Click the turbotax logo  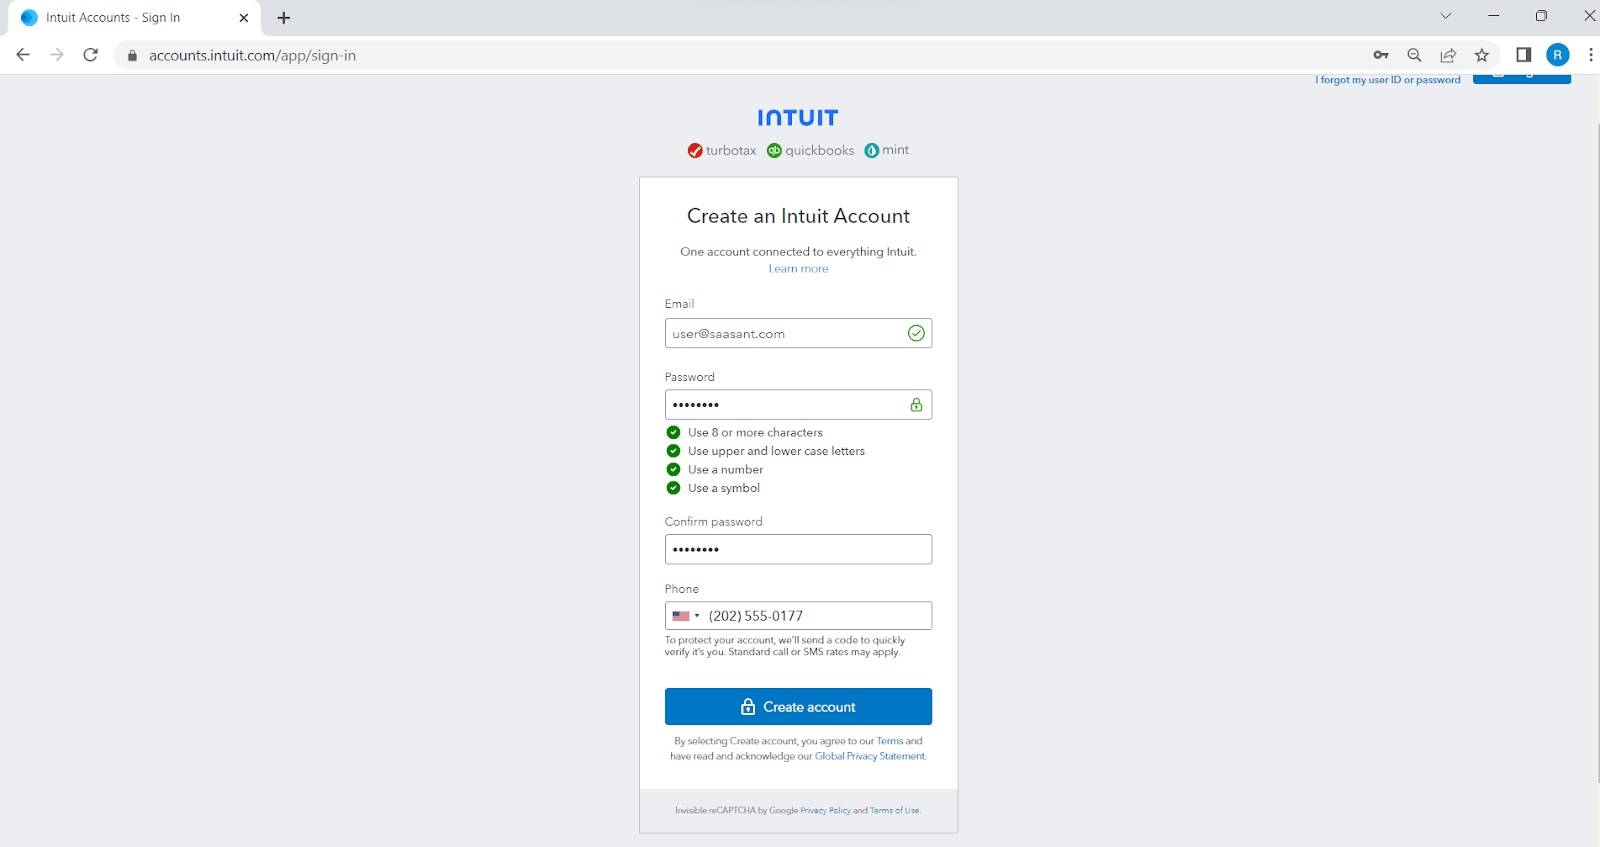(722, 150)
